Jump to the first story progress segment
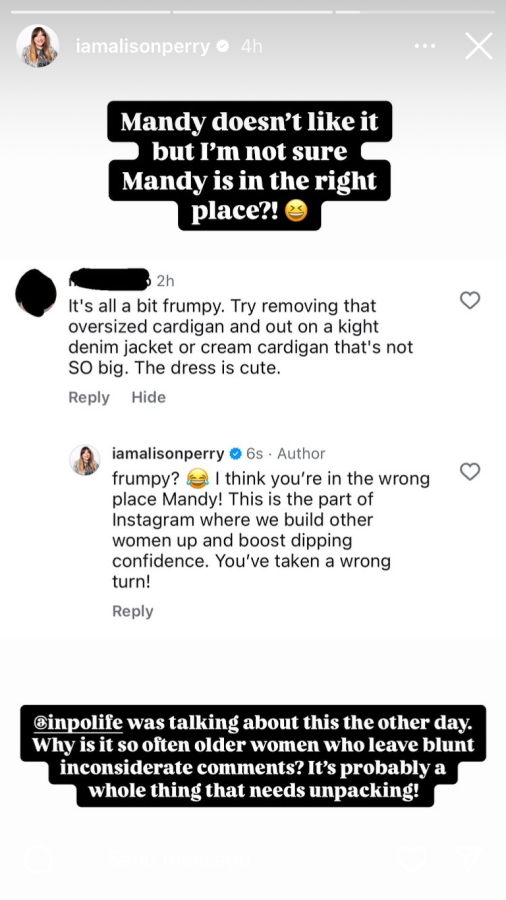The width and height of the screenshot is (506, 900). 91,11
